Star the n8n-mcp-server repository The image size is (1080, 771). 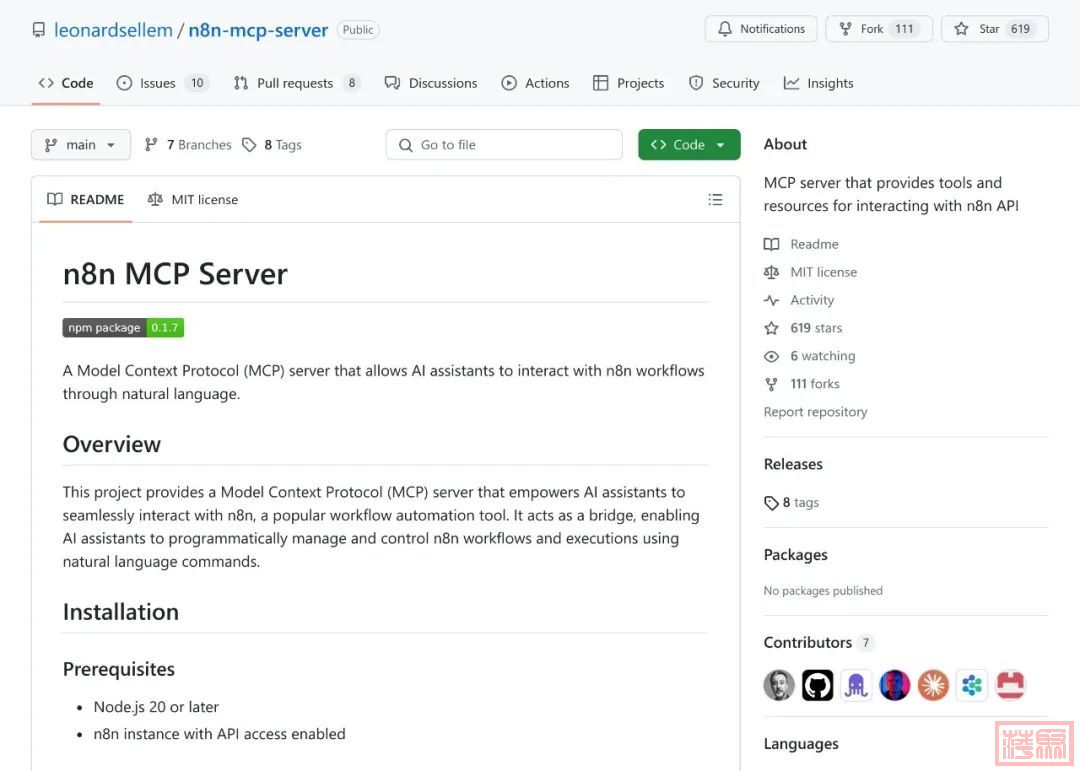click(994, 29)
